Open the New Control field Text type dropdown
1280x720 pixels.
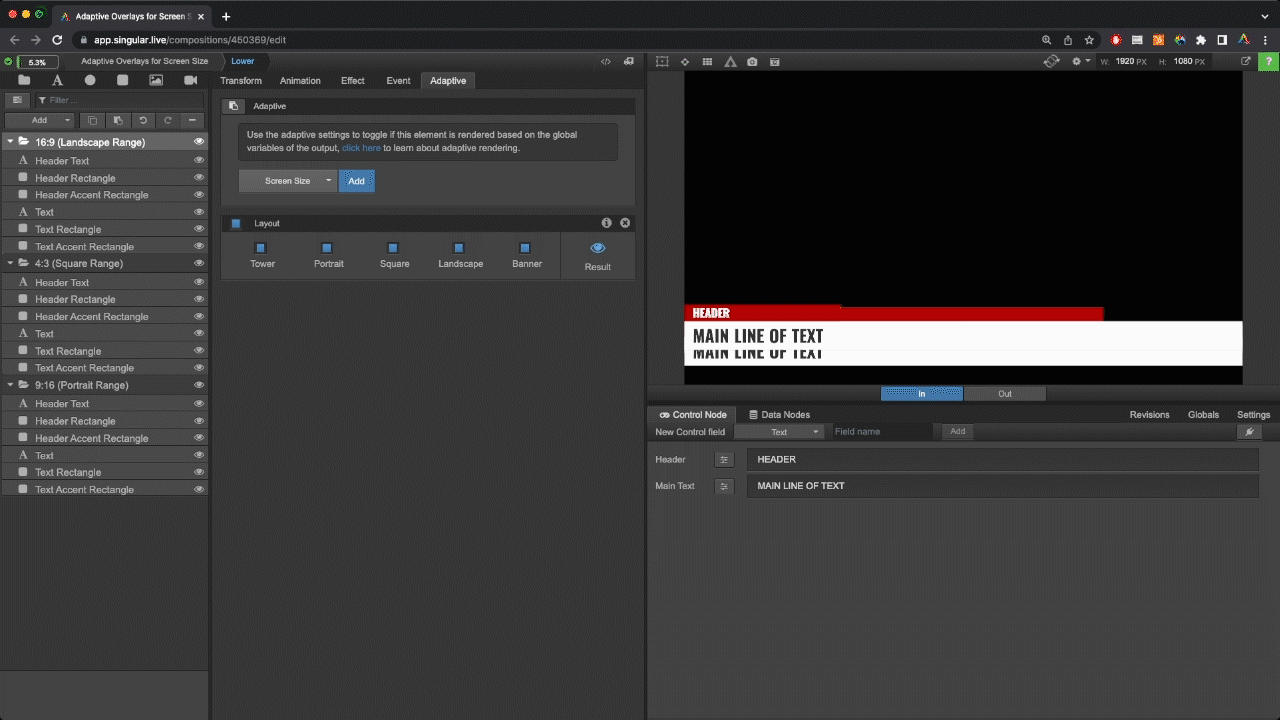tap(779, 432)
